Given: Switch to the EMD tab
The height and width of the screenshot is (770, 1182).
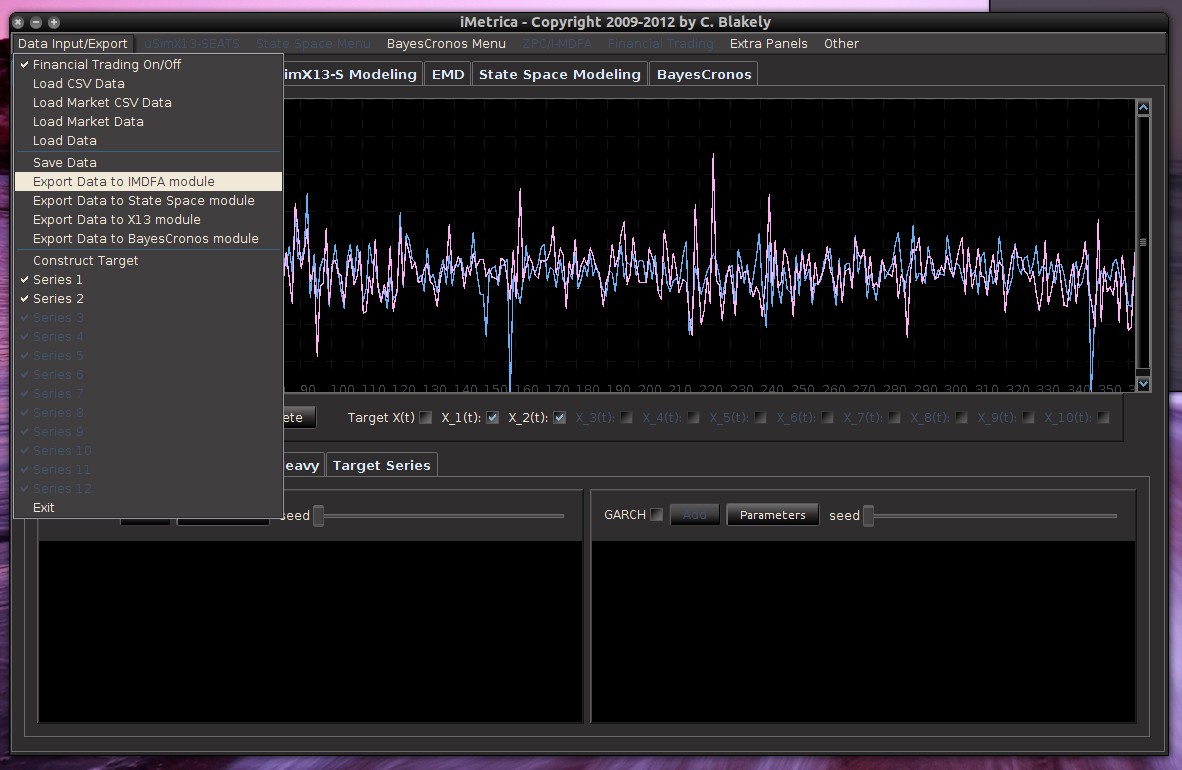Looking at the screenshot, I should tap(447, 75).
